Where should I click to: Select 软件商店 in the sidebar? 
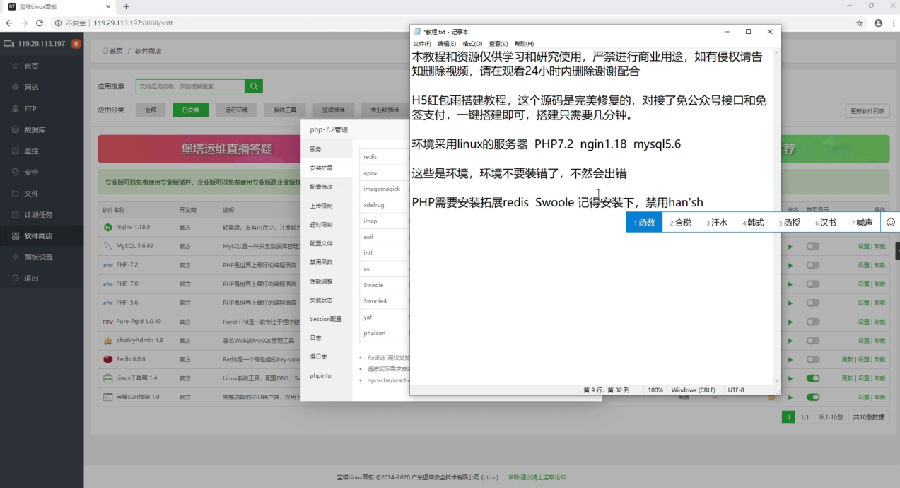point(38,236)
